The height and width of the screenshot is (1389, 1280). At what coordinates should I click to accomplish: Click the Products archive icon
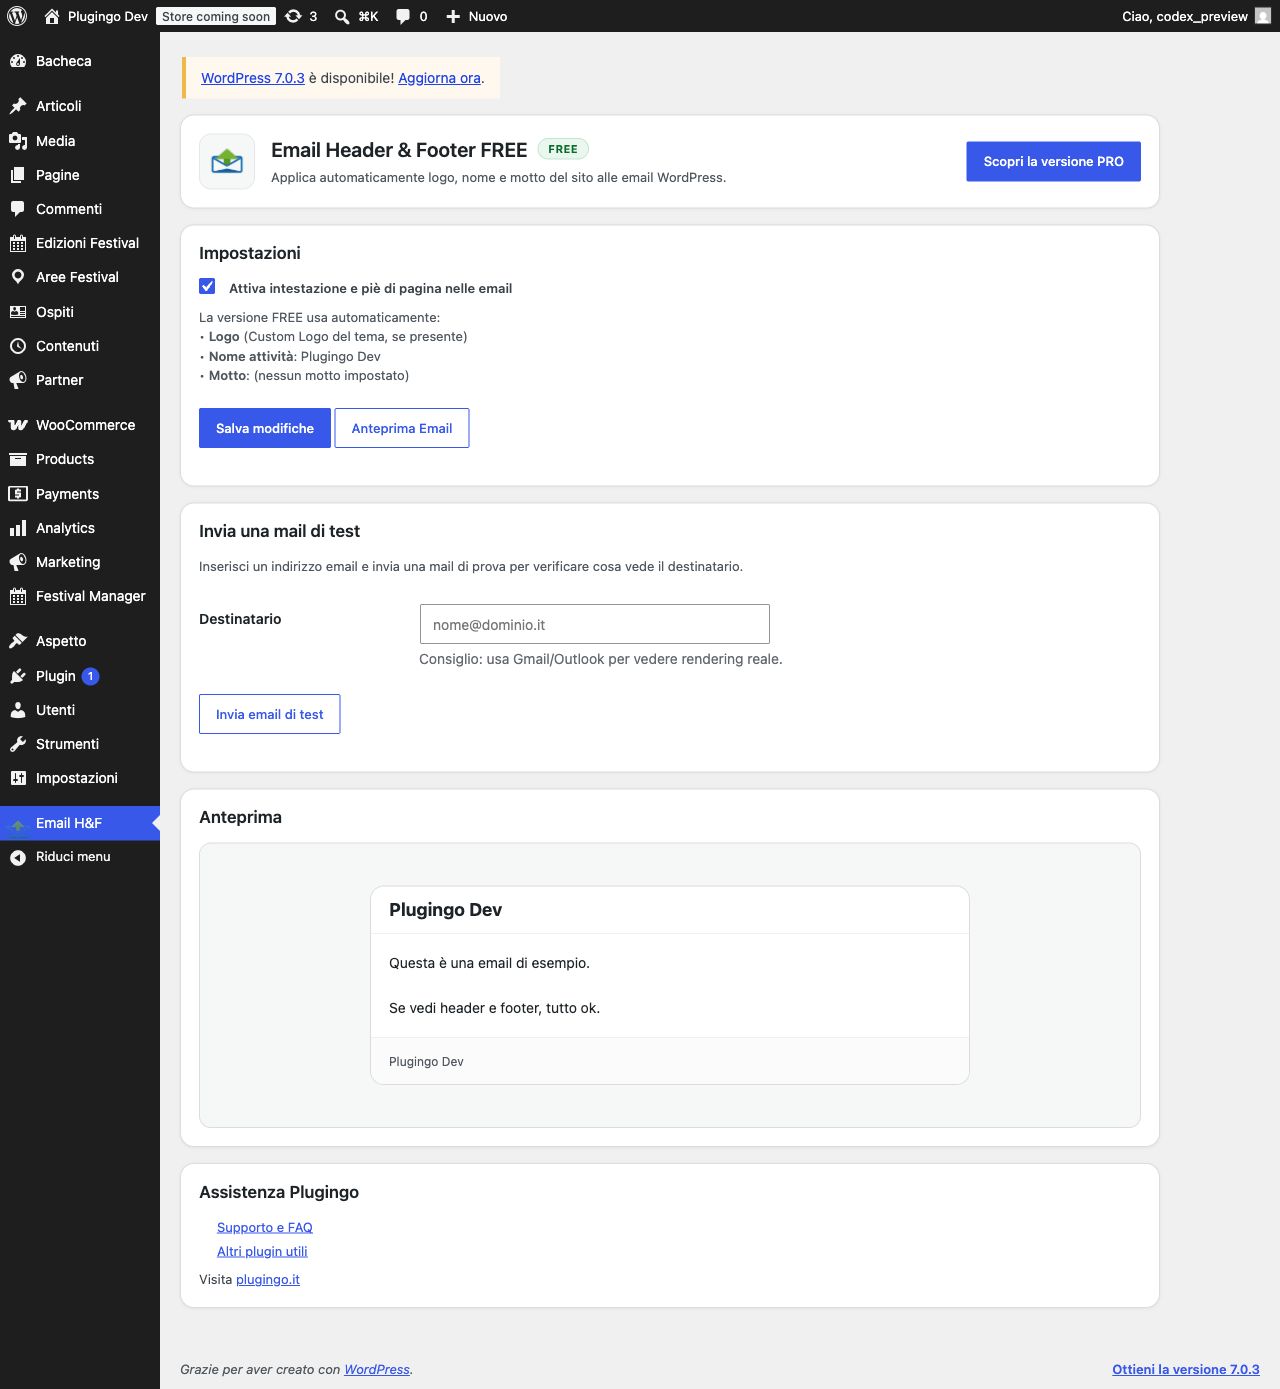coord(18,459)
